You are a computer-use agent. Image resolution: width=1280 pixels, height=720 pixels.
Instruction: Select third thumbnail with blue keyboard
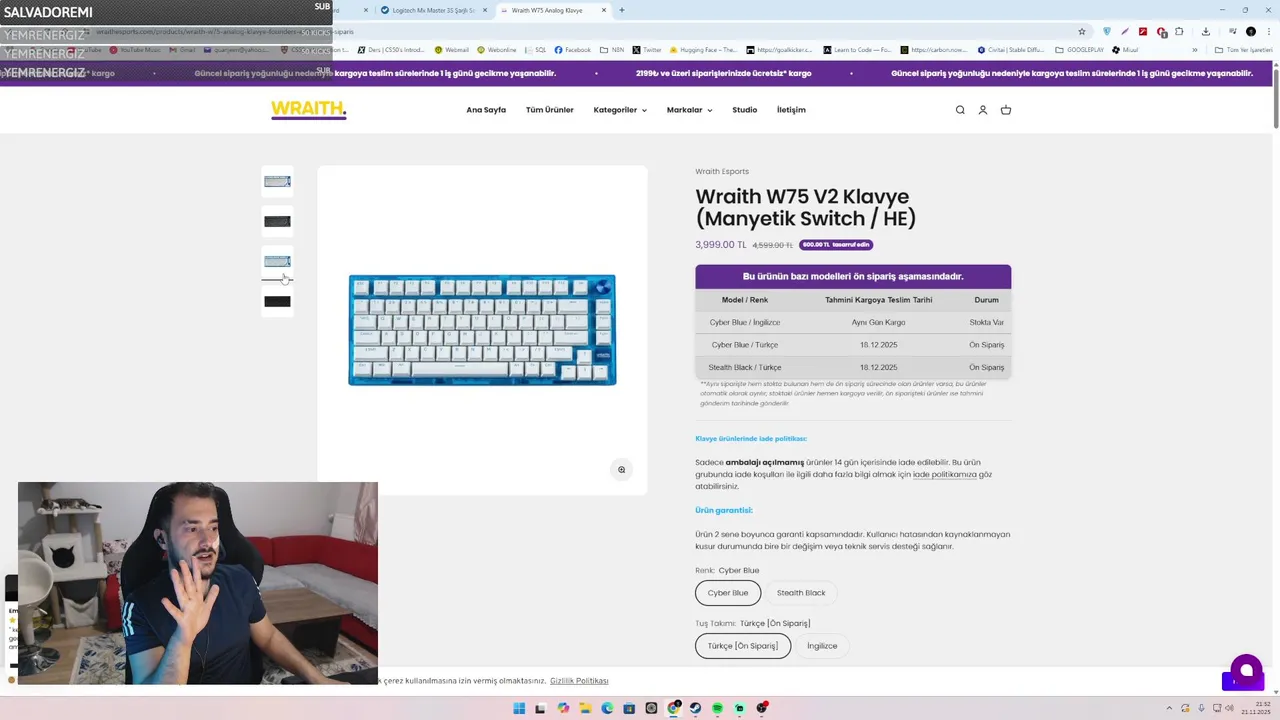tap(277, 261)
